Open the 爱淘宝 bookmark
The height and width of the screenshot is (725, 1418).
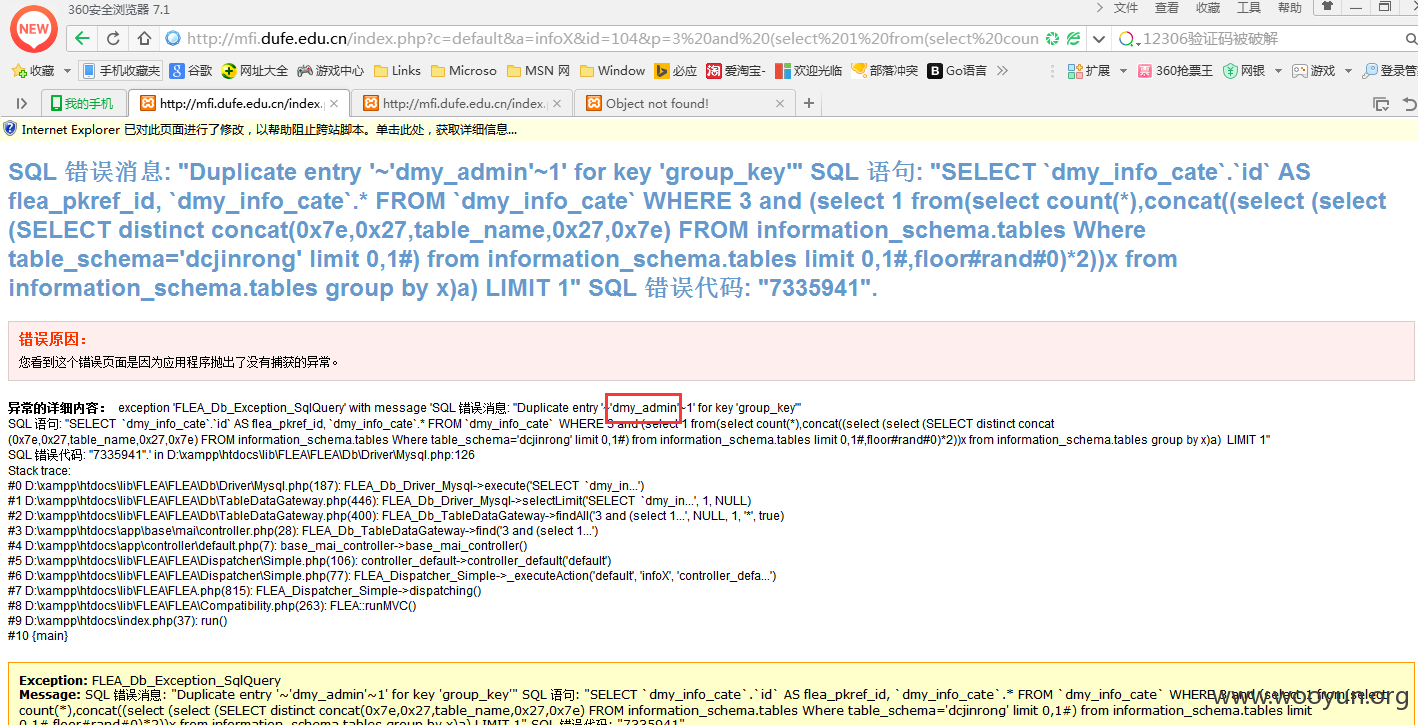[x=736, y=71]
